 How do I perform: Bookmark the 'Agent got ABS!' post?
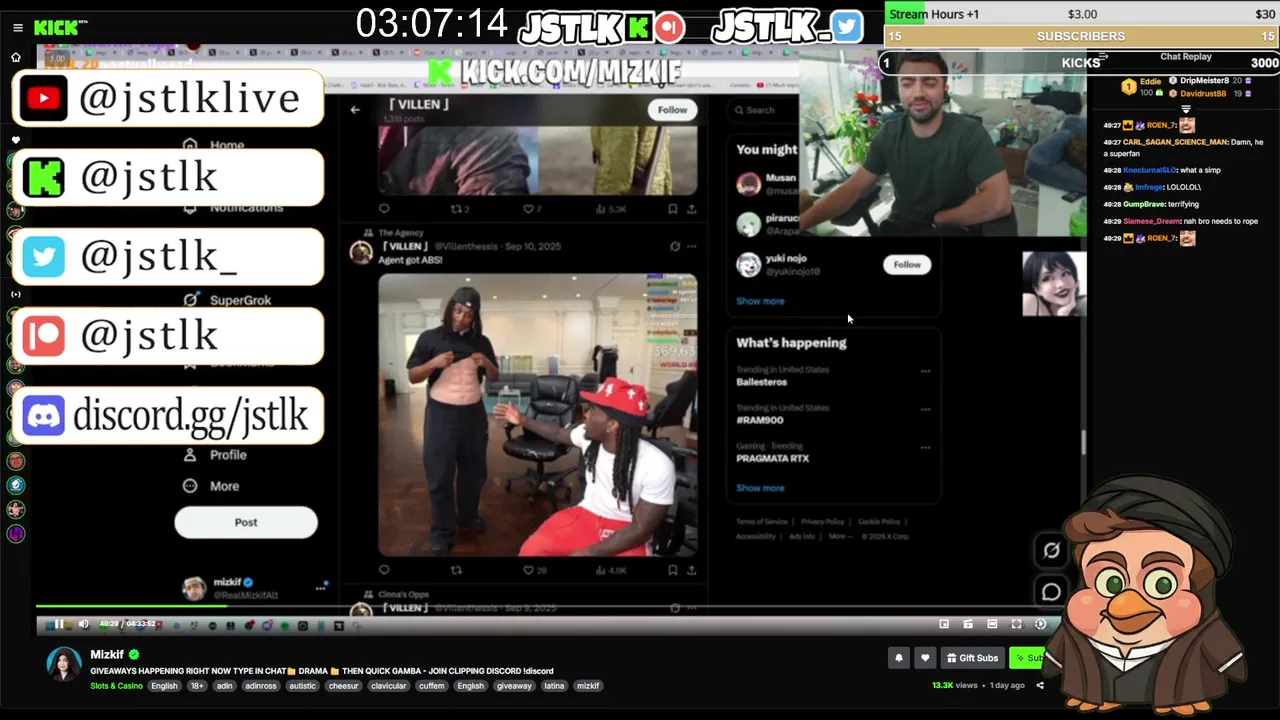point(673,570)
